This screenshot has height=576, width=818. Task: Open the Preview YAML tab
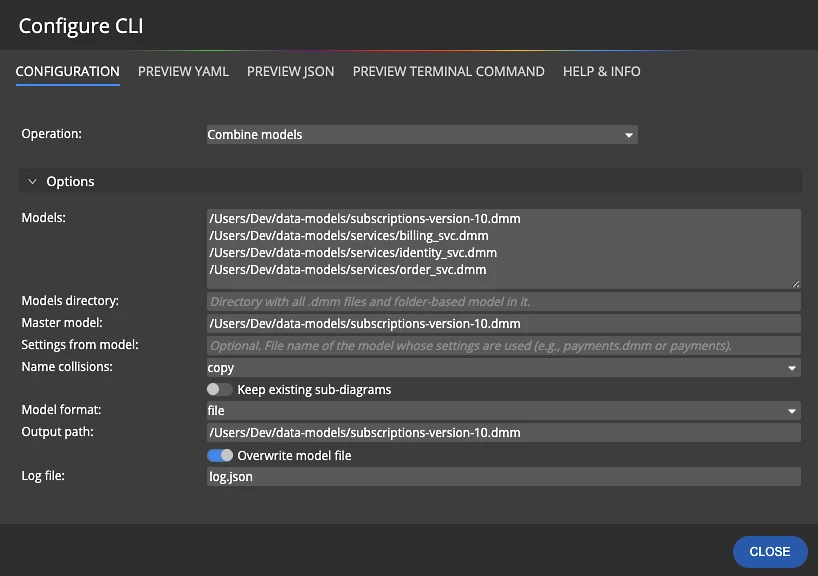coord(183,71)
